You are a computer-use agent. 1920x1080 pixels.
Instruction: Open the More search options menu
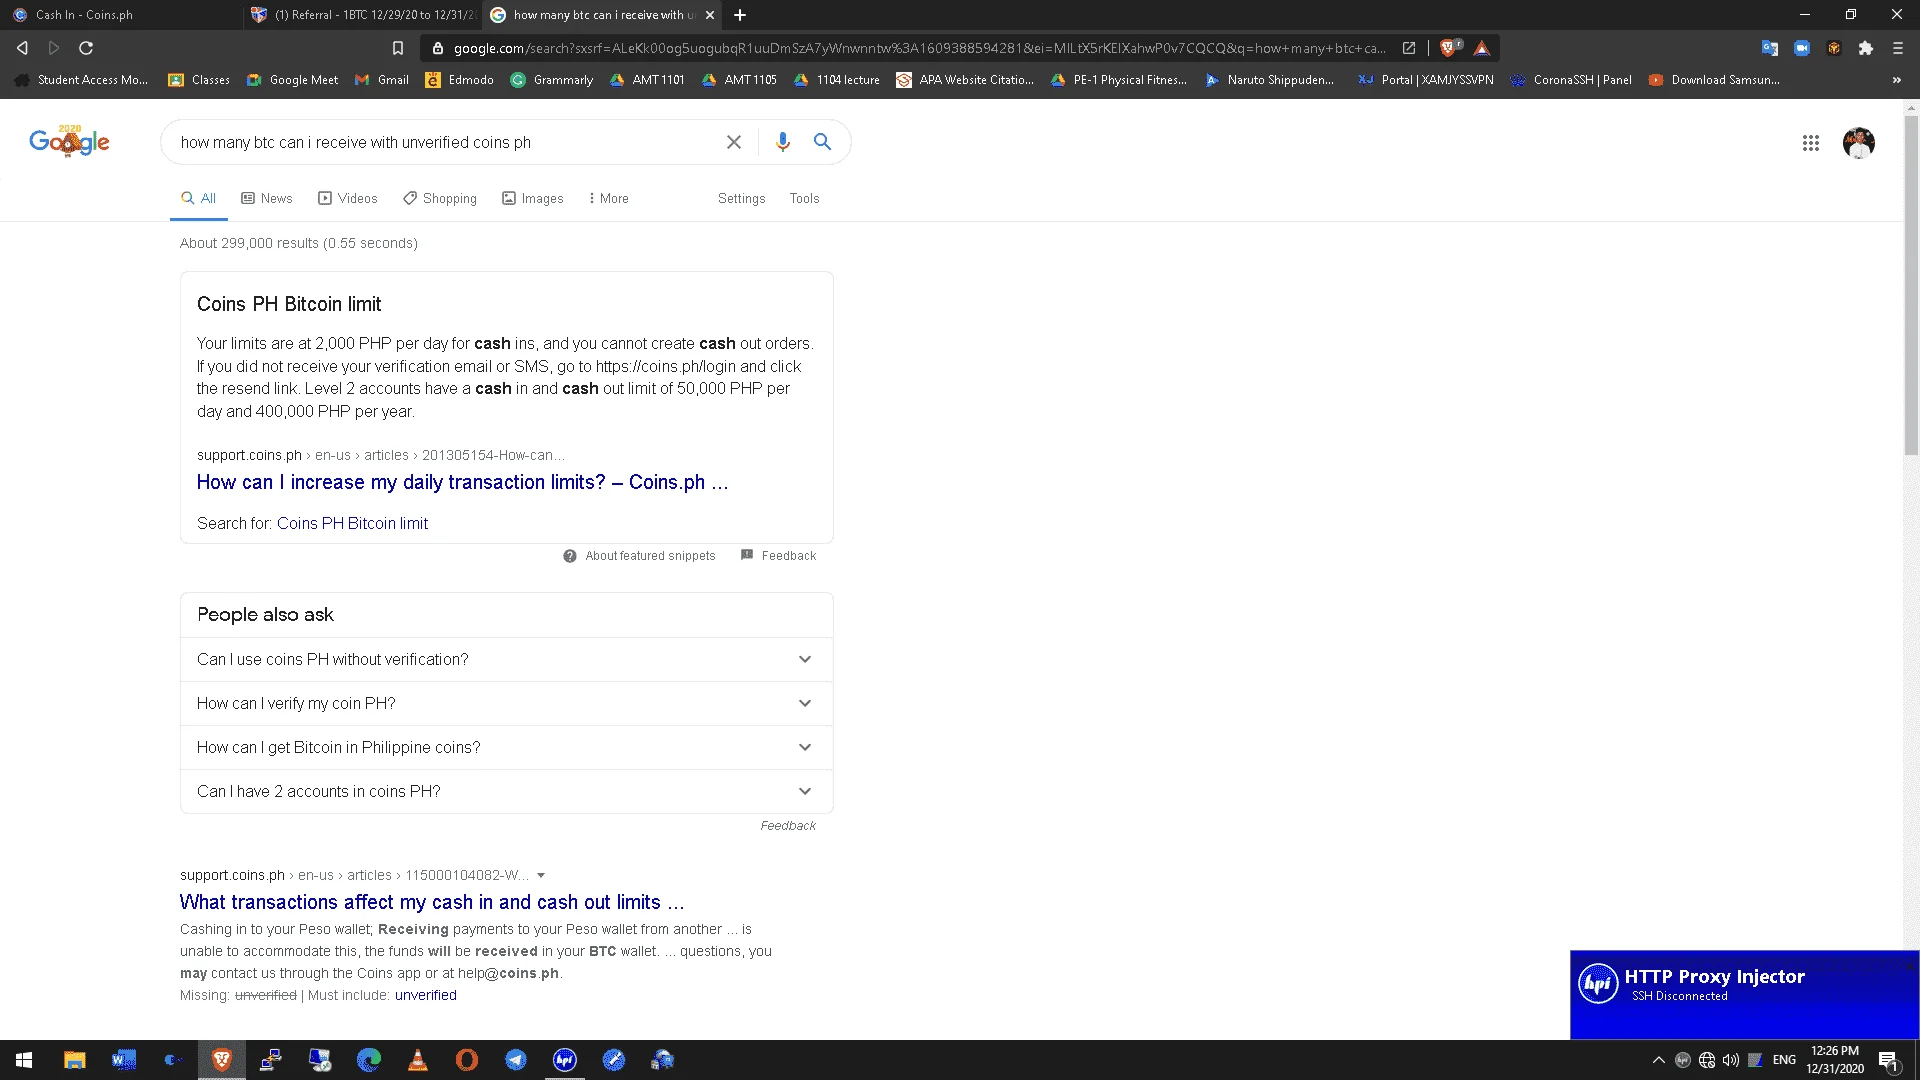[609, 198]
